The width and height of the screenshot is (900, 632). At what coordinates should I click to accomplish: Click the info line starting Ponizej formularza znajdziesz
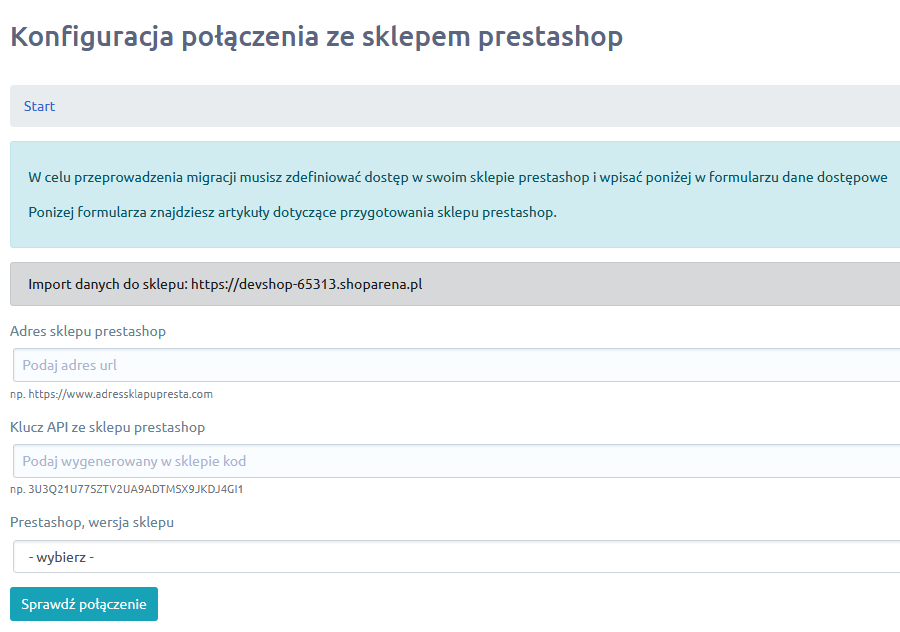point(292,212)
